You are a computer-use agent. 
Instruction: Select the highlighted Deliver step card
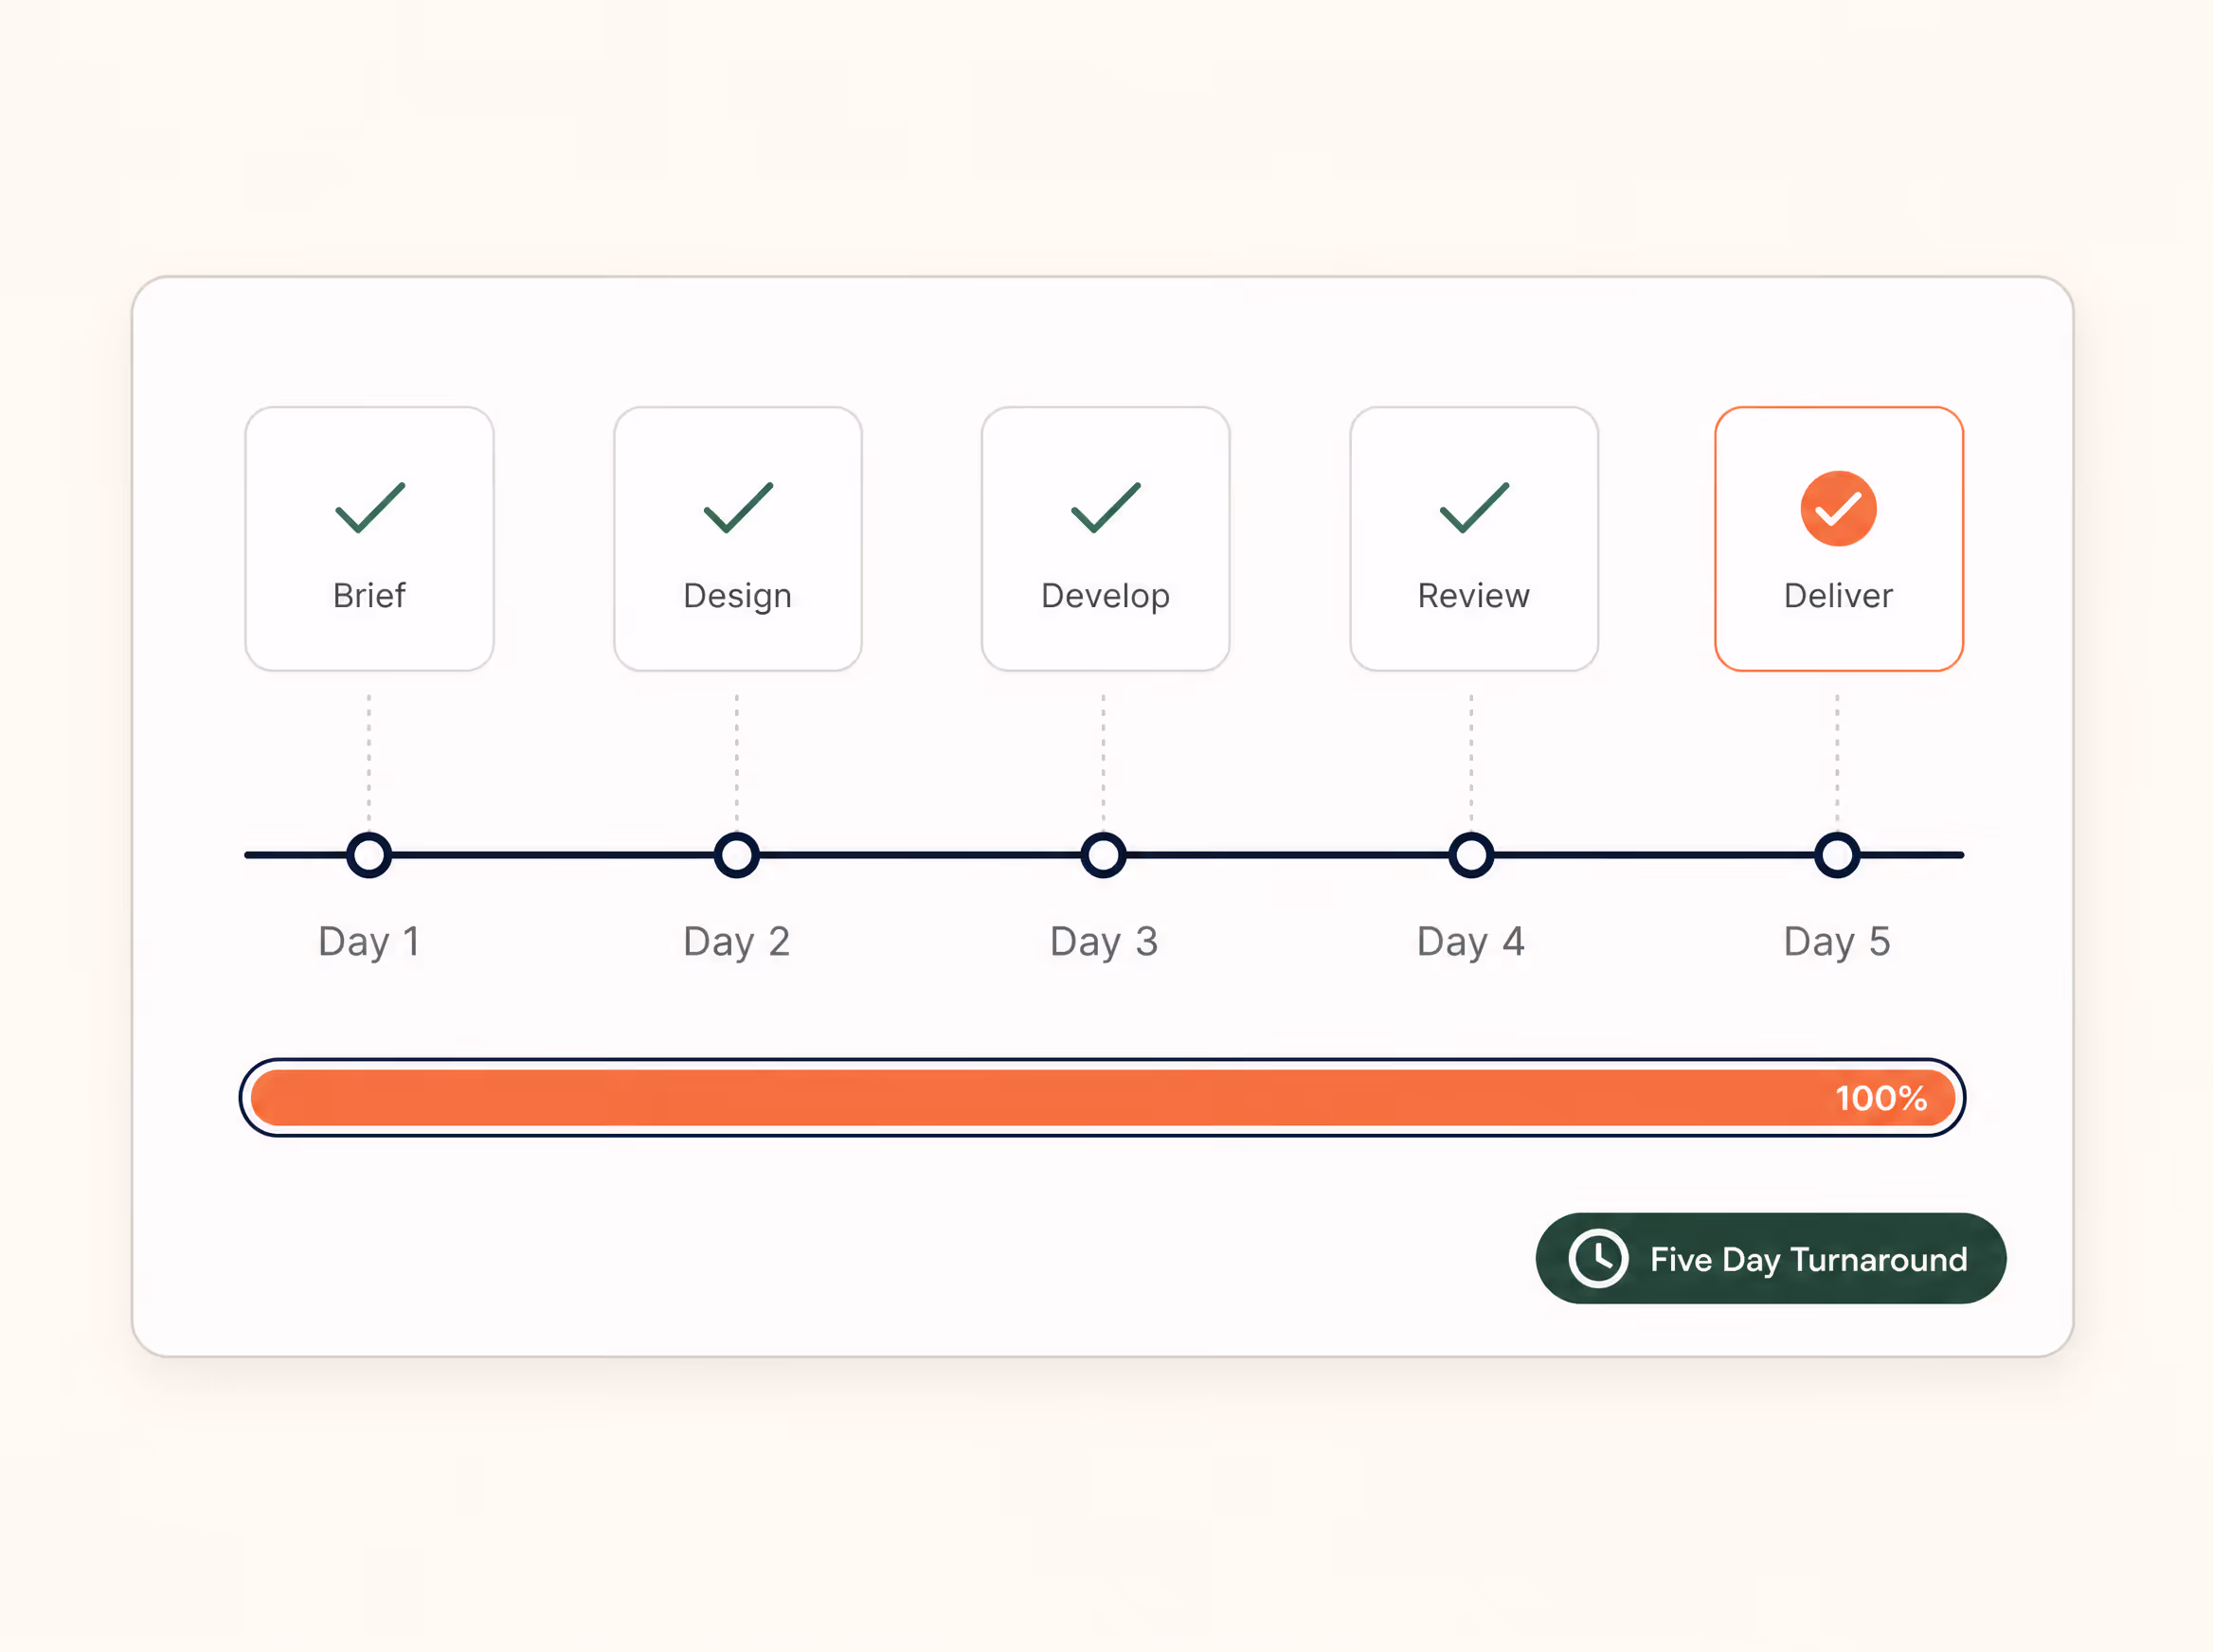tap(1839, 539)
